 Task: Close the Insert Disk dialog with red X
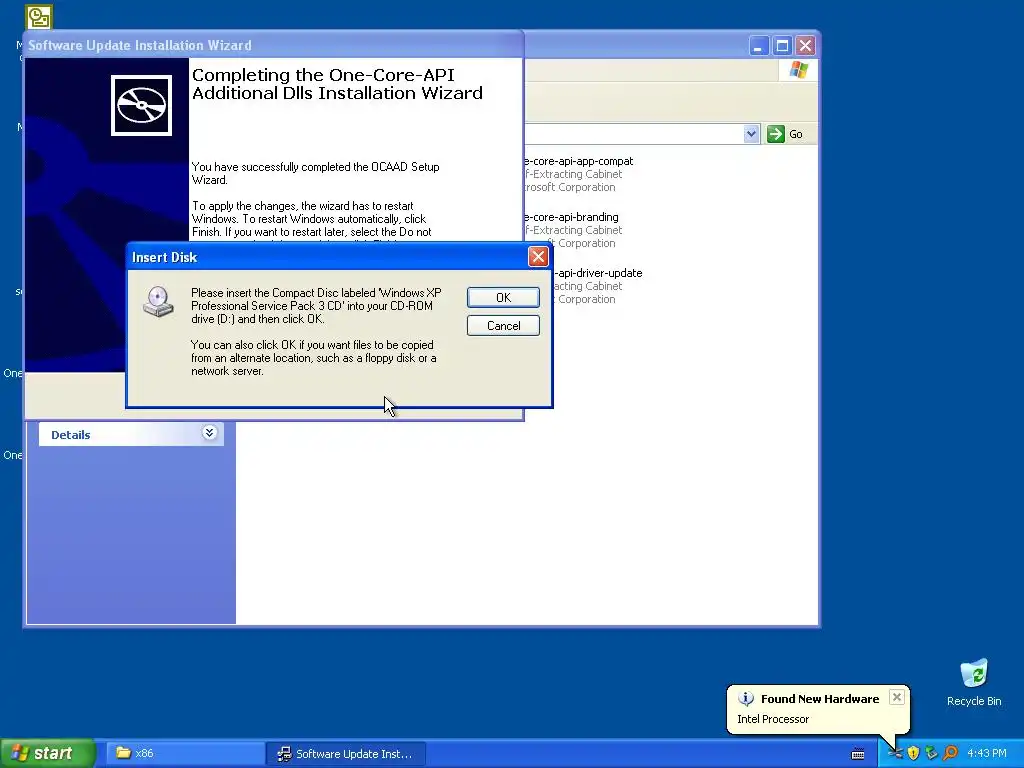point(538,257)
